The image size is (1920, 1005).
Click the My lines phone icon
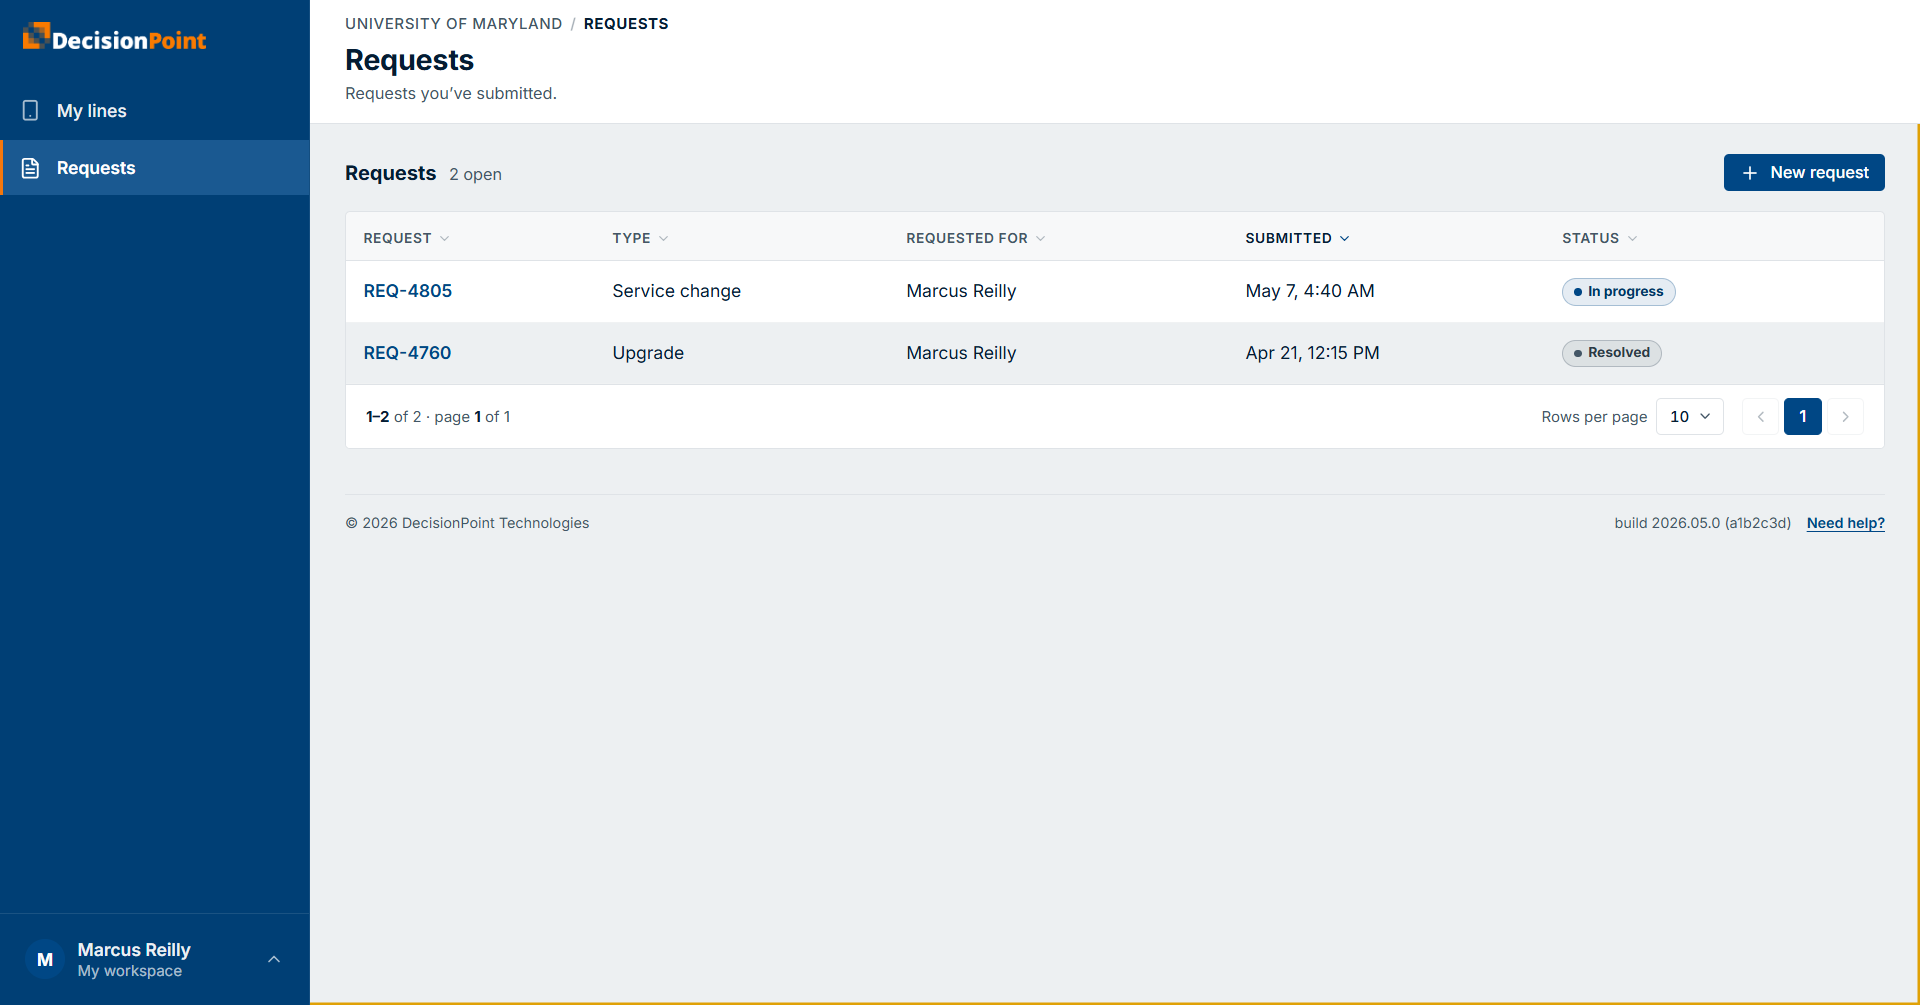(x=31, y=111)
